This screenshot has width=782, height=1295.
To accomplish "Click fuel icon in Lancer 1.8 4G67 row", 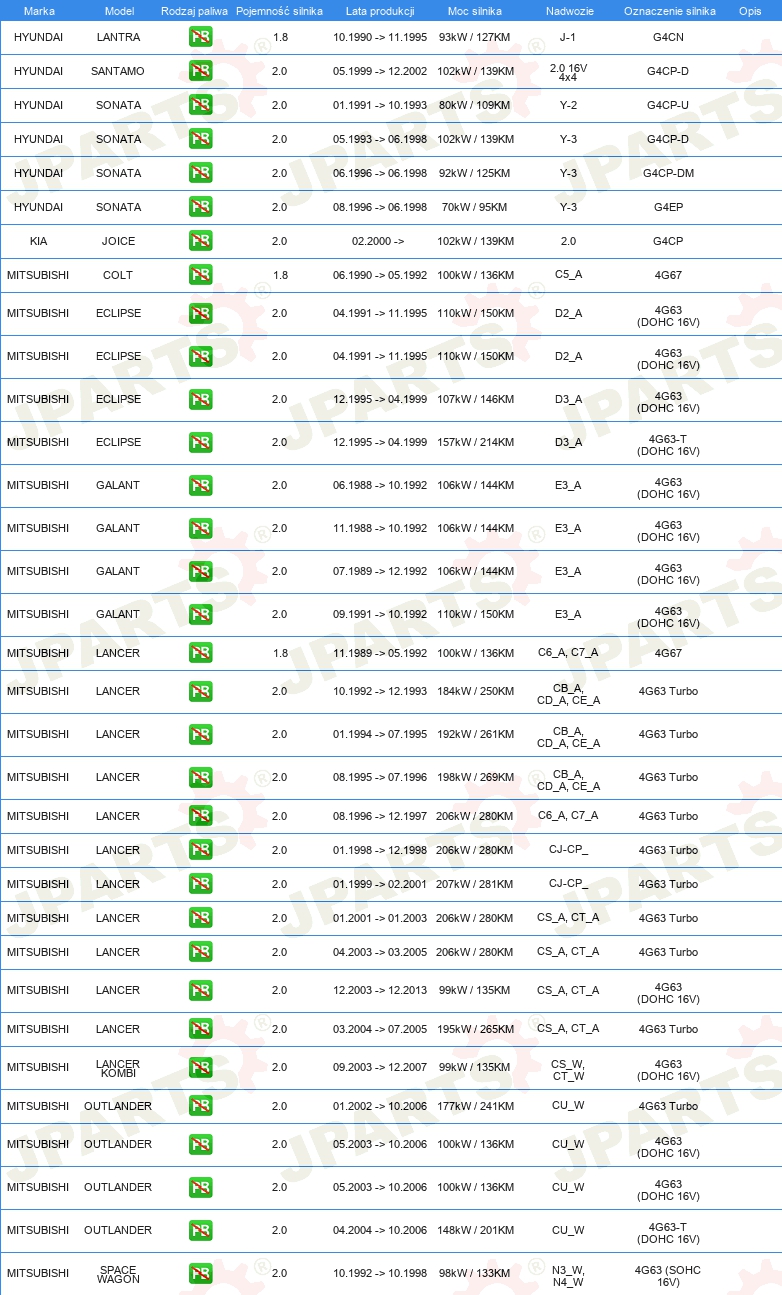I will click(200, 653).
